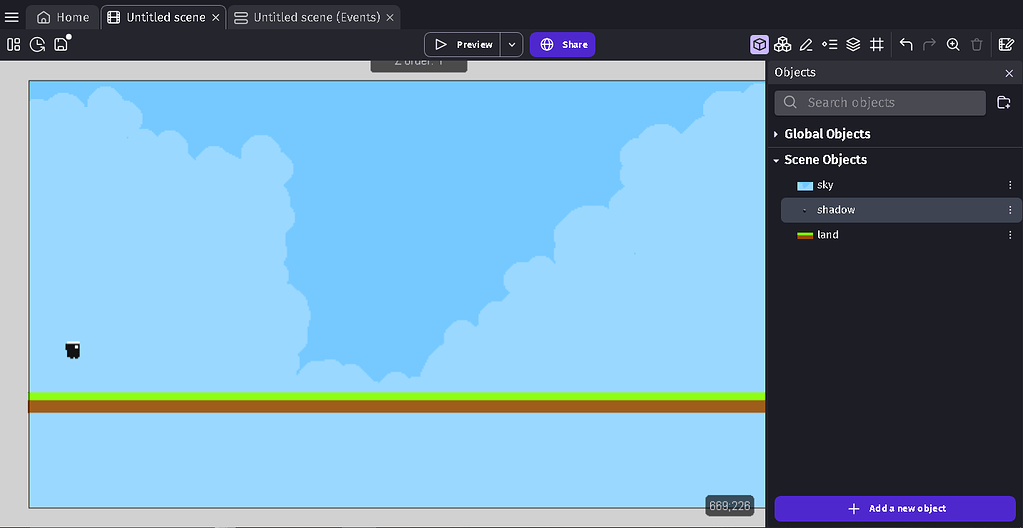
Task: Open the sky object options menu
Action: point(1010,185)
